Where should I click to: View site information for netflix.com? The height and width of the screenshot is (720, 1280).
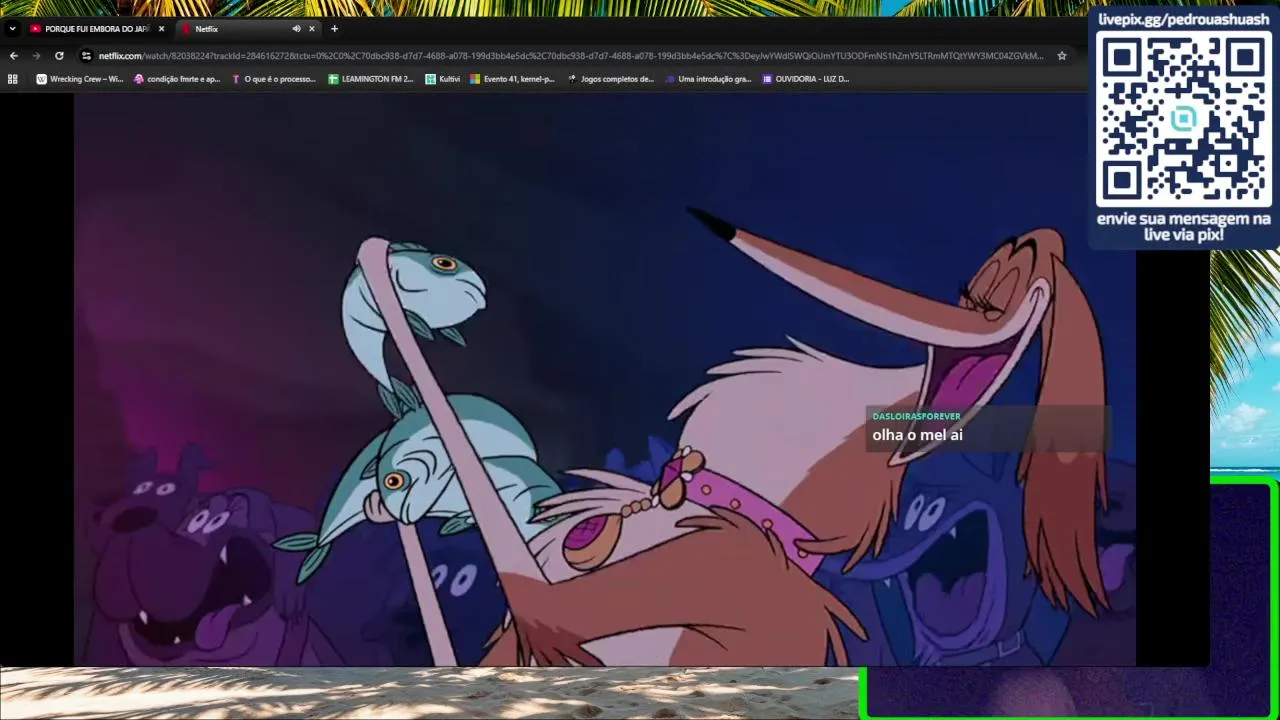pyautogui.click(x=86, y=56)
